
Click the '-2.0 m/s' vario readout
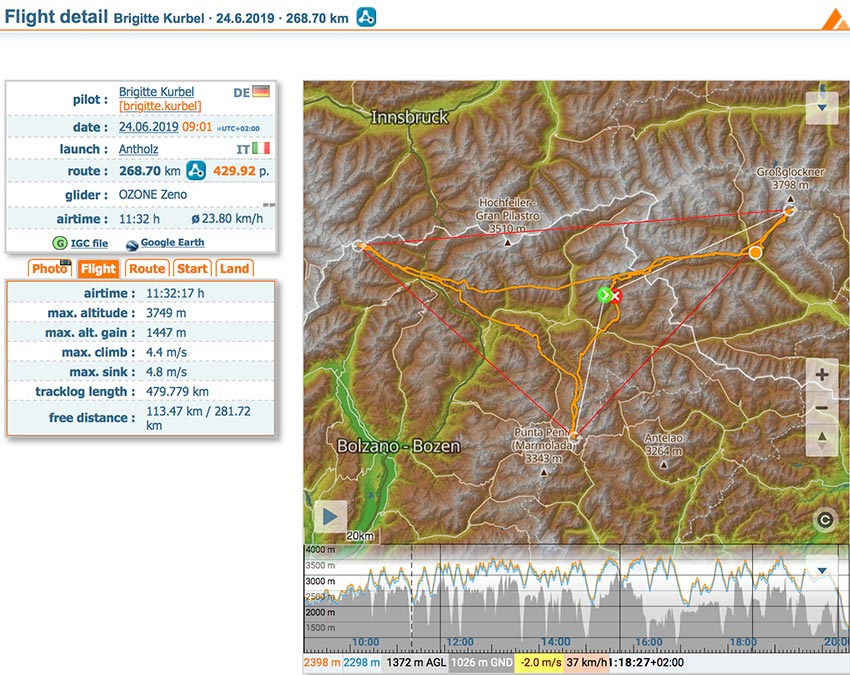[540, 662]
